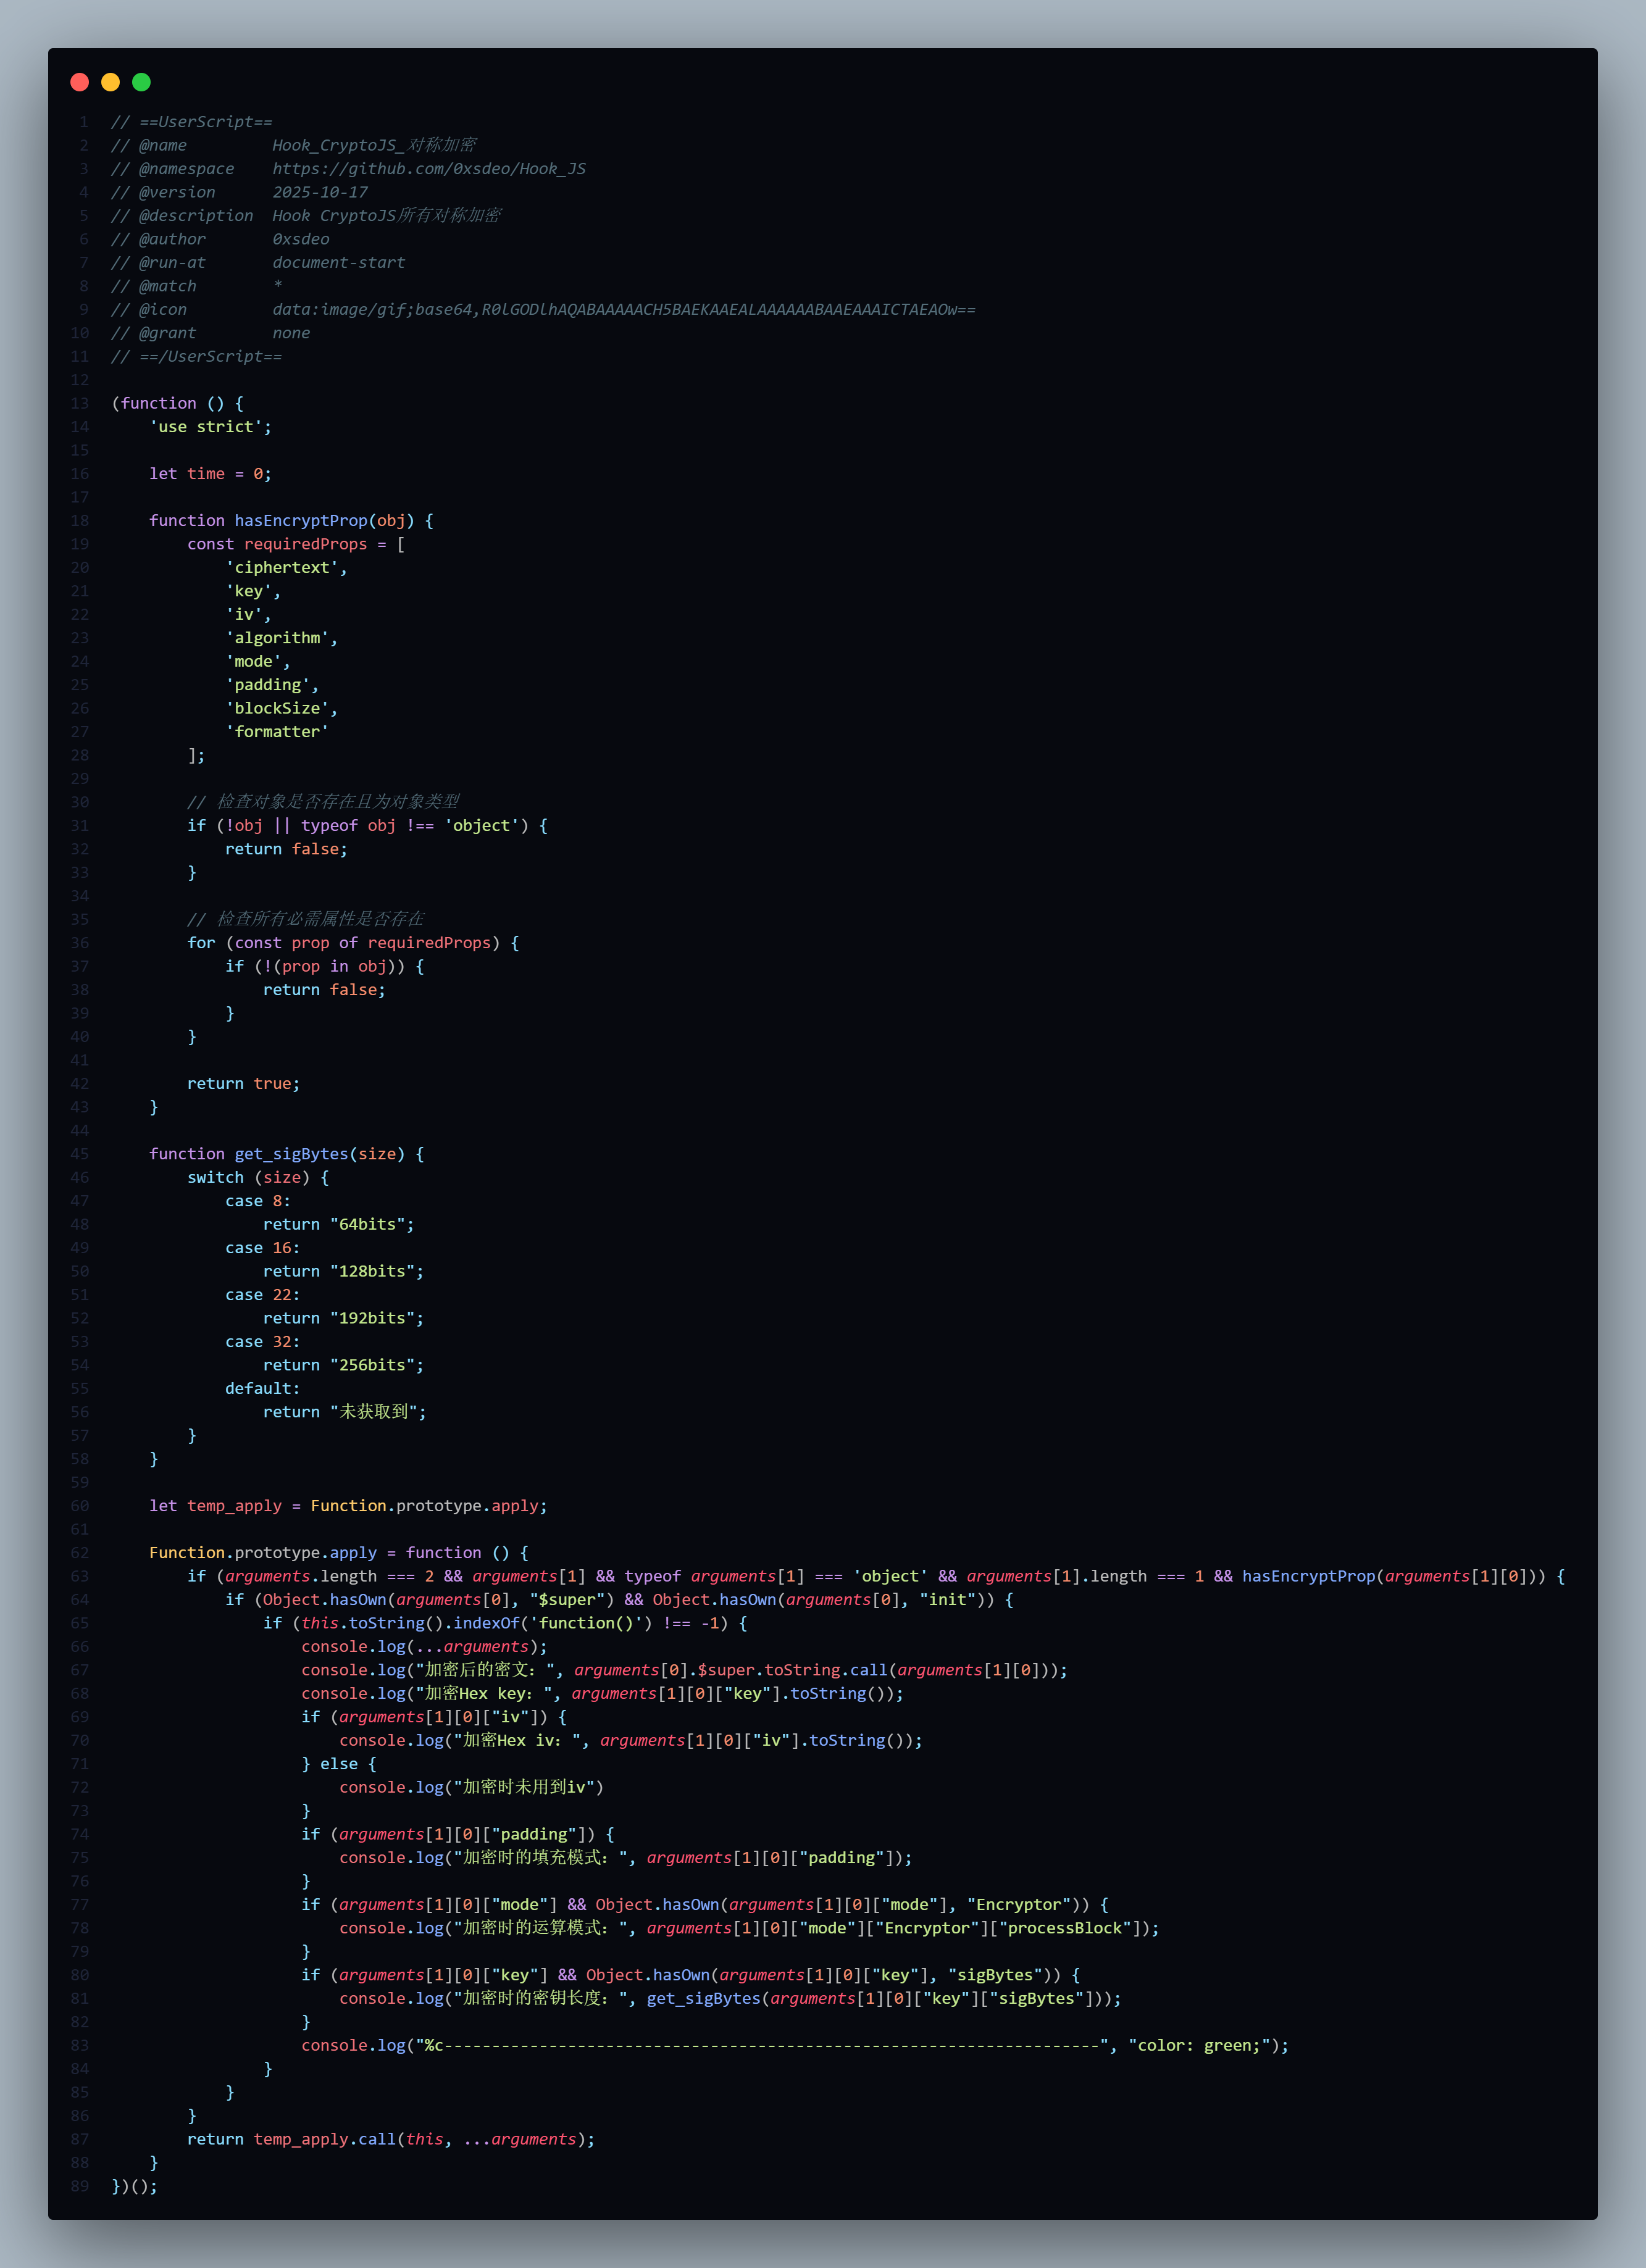Click the data:image/gif base64 icon value
The width and height of the screenshot is (1646, 2268).
point(623,310)
